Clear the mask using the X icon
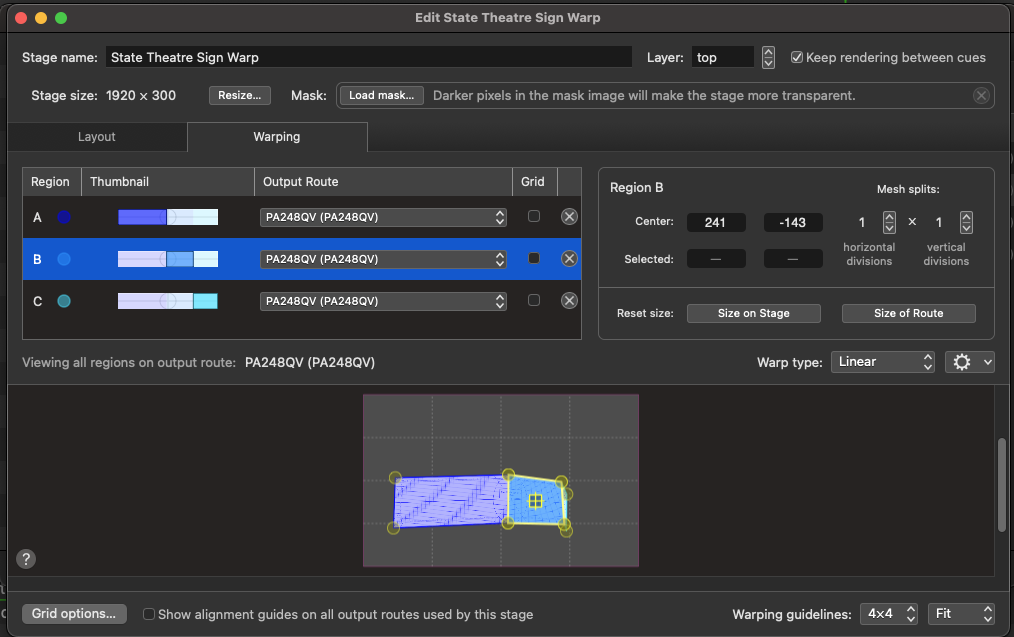Screen dimensions: 1014x637 click(x=981, y=96)
